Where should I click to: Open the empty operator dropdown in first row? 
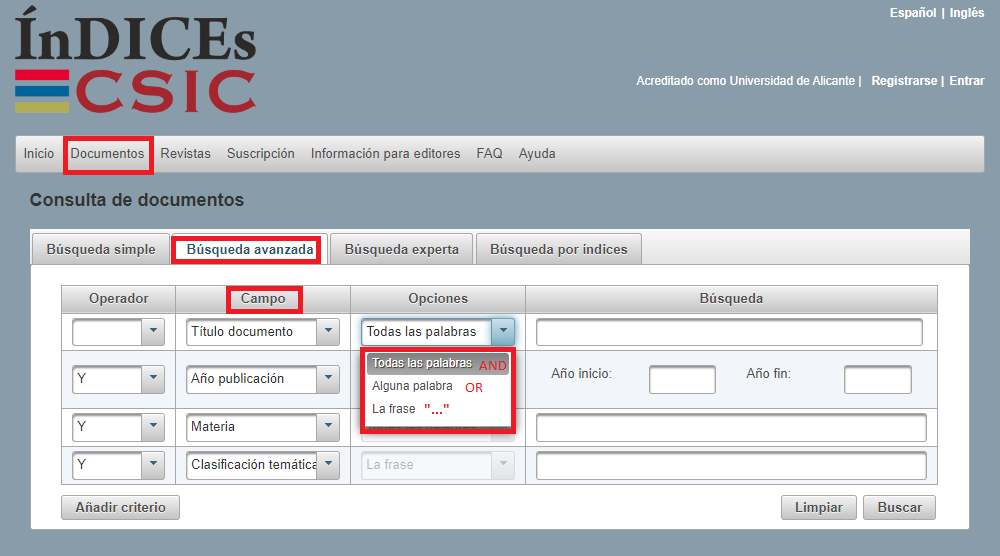pos(119,332)
